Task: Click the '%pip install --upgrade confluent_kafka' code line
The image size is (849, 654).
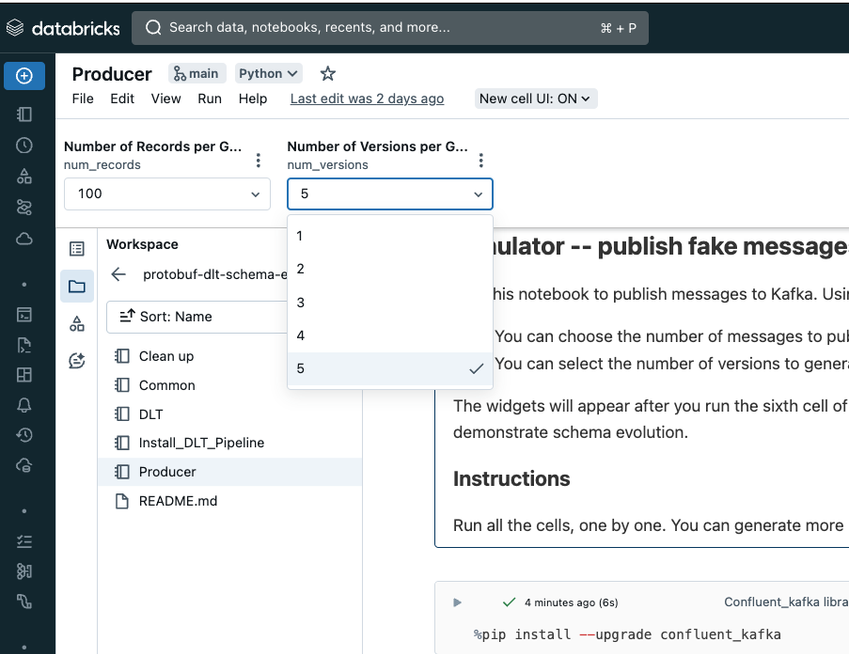Action: click(628, 635)
